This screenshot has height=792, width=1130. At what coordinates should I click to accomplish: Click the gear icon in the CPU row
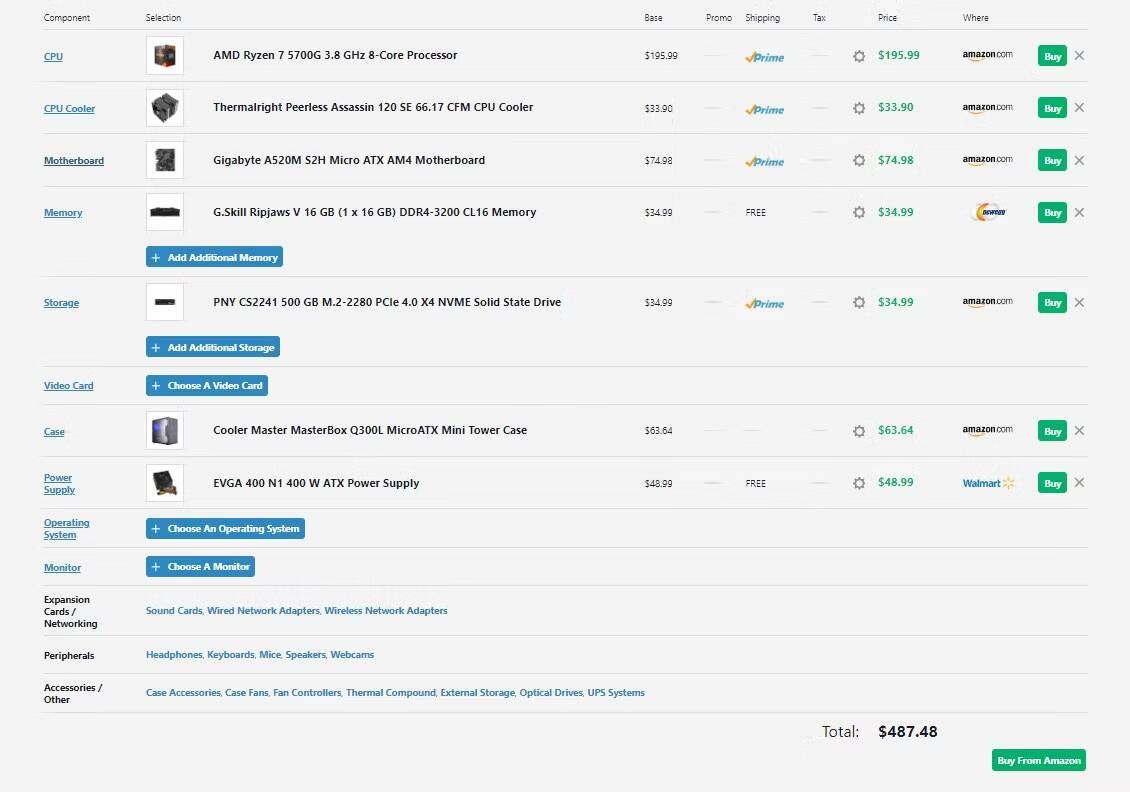(859, 56)
